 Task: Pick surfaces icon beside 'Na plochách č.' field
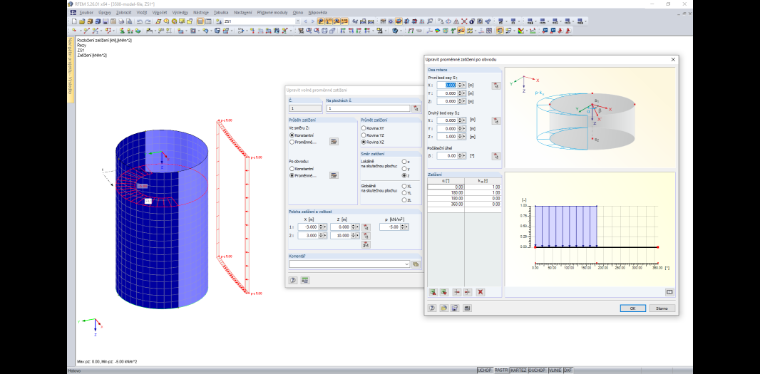[416, 109]
